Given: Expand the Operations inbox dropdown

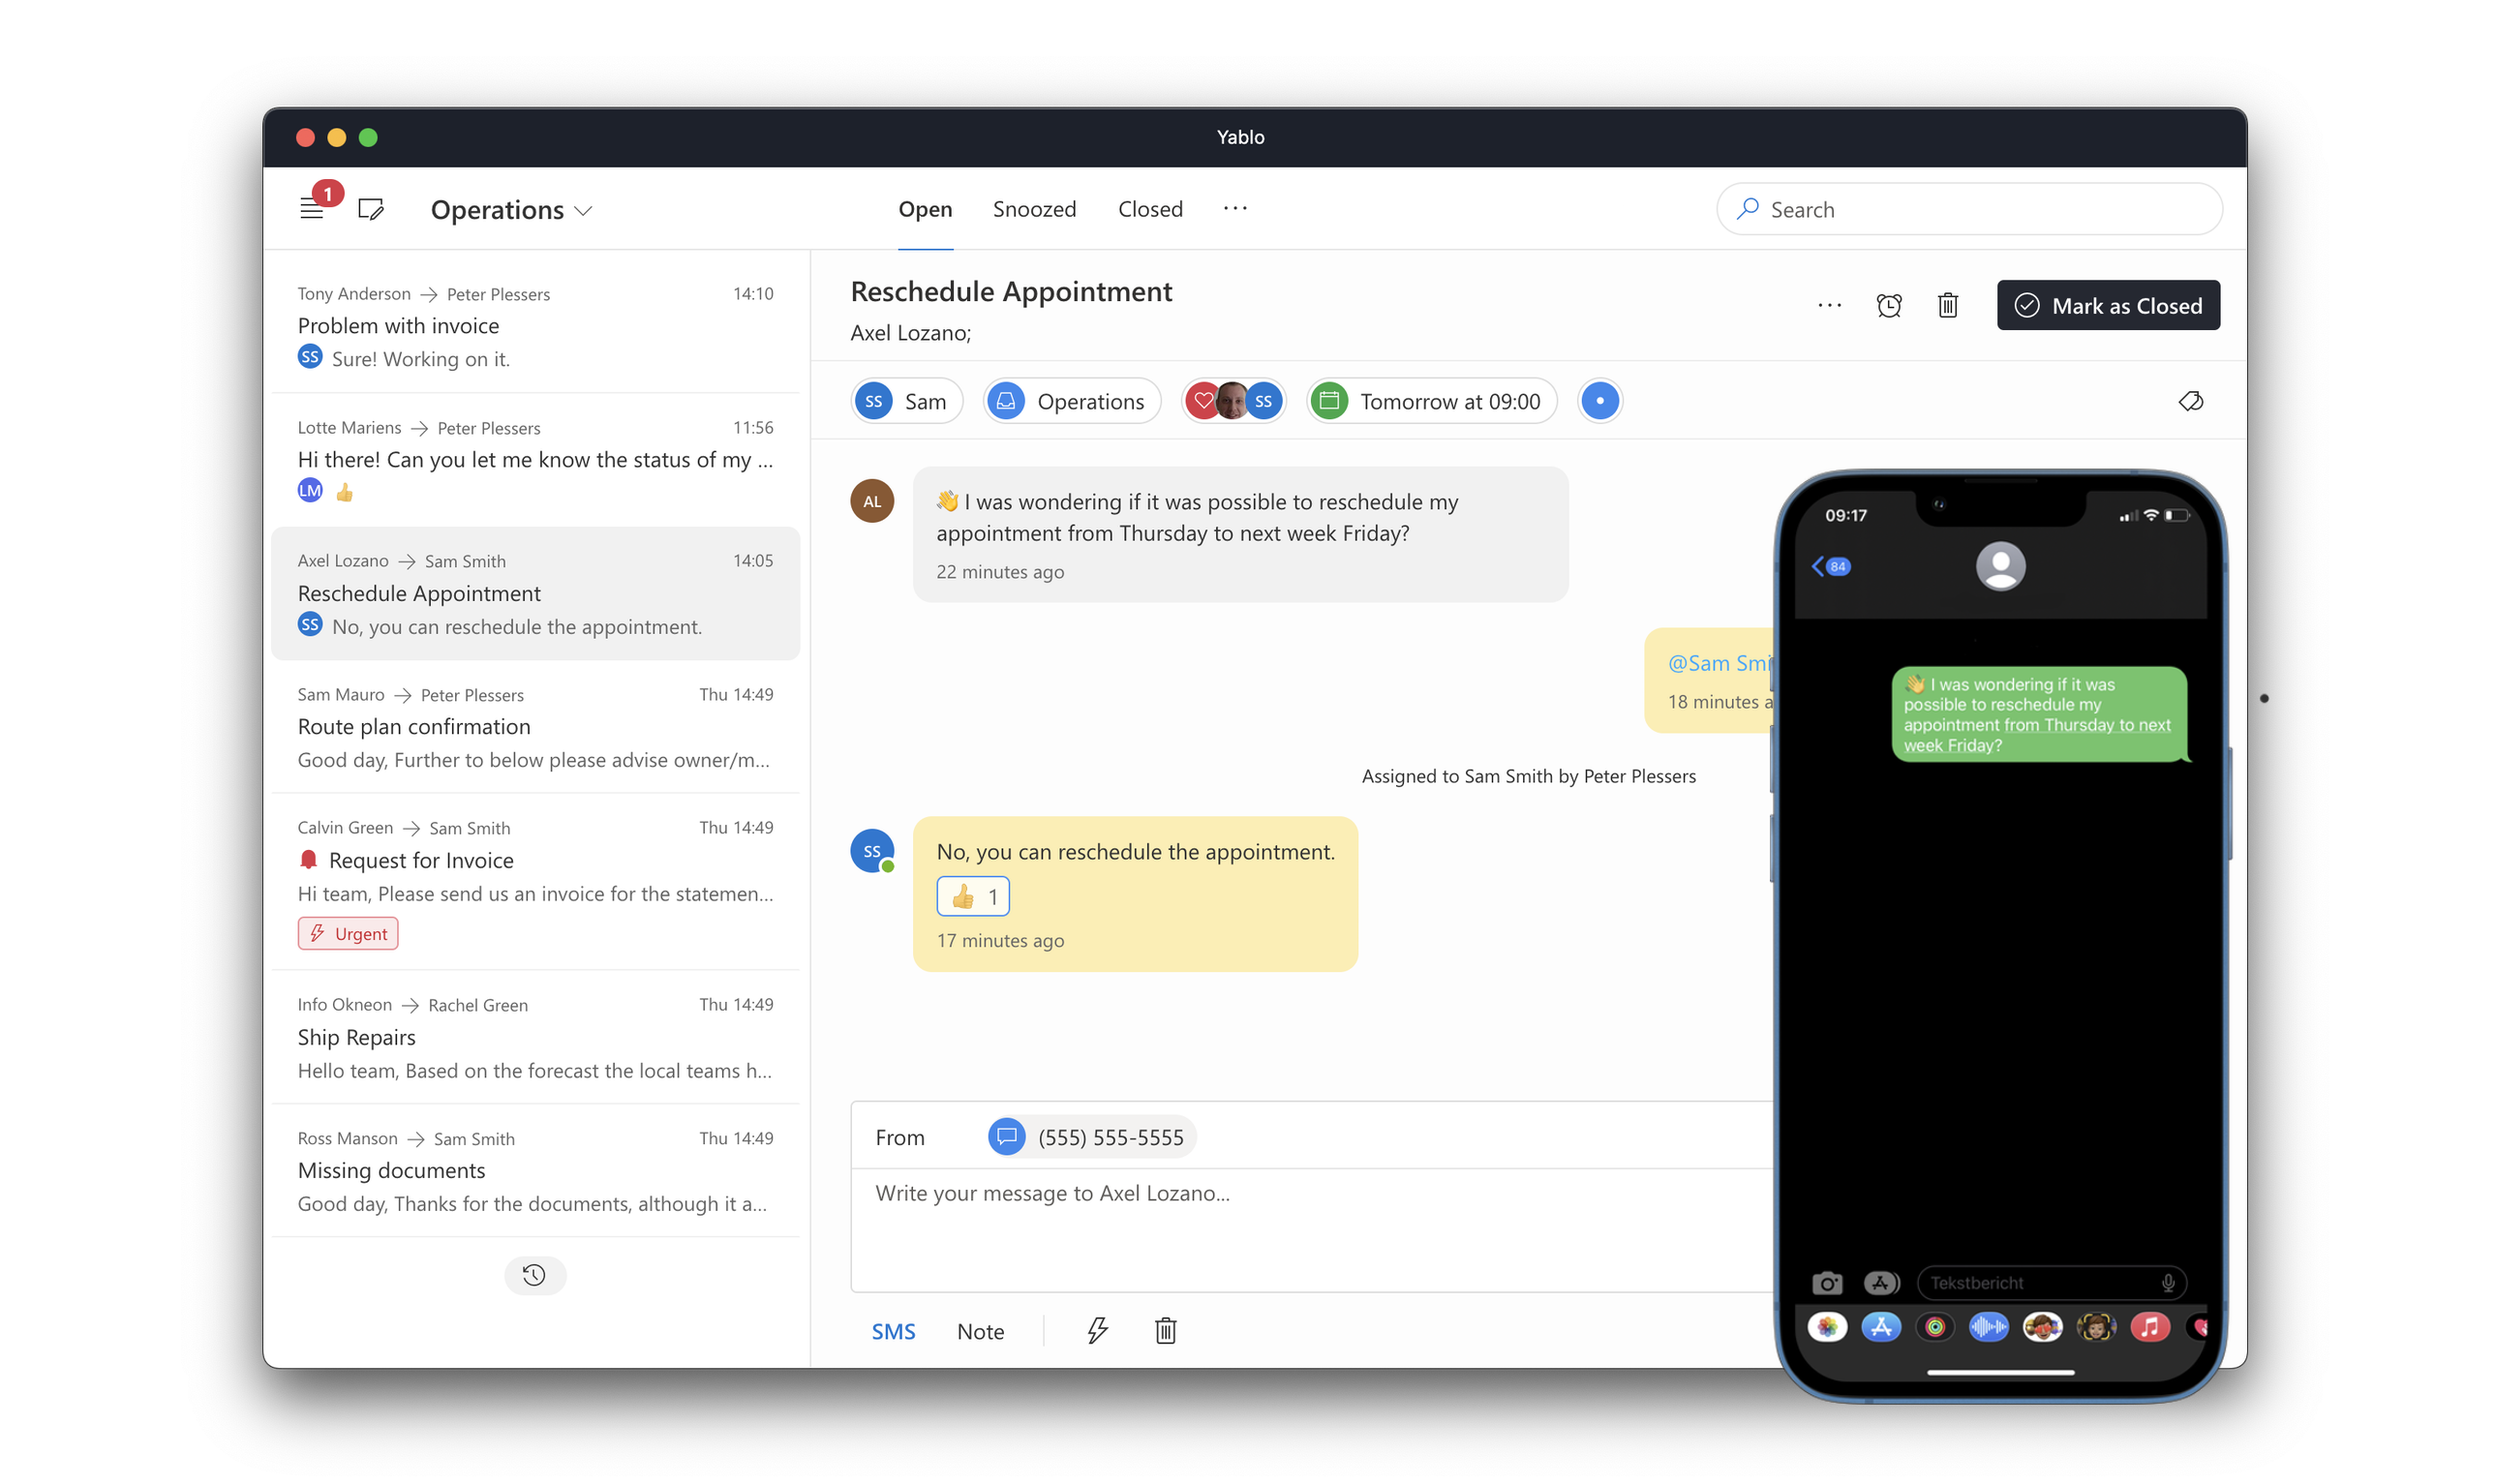Looking at the screenshot, I should (x=511, y=210).
